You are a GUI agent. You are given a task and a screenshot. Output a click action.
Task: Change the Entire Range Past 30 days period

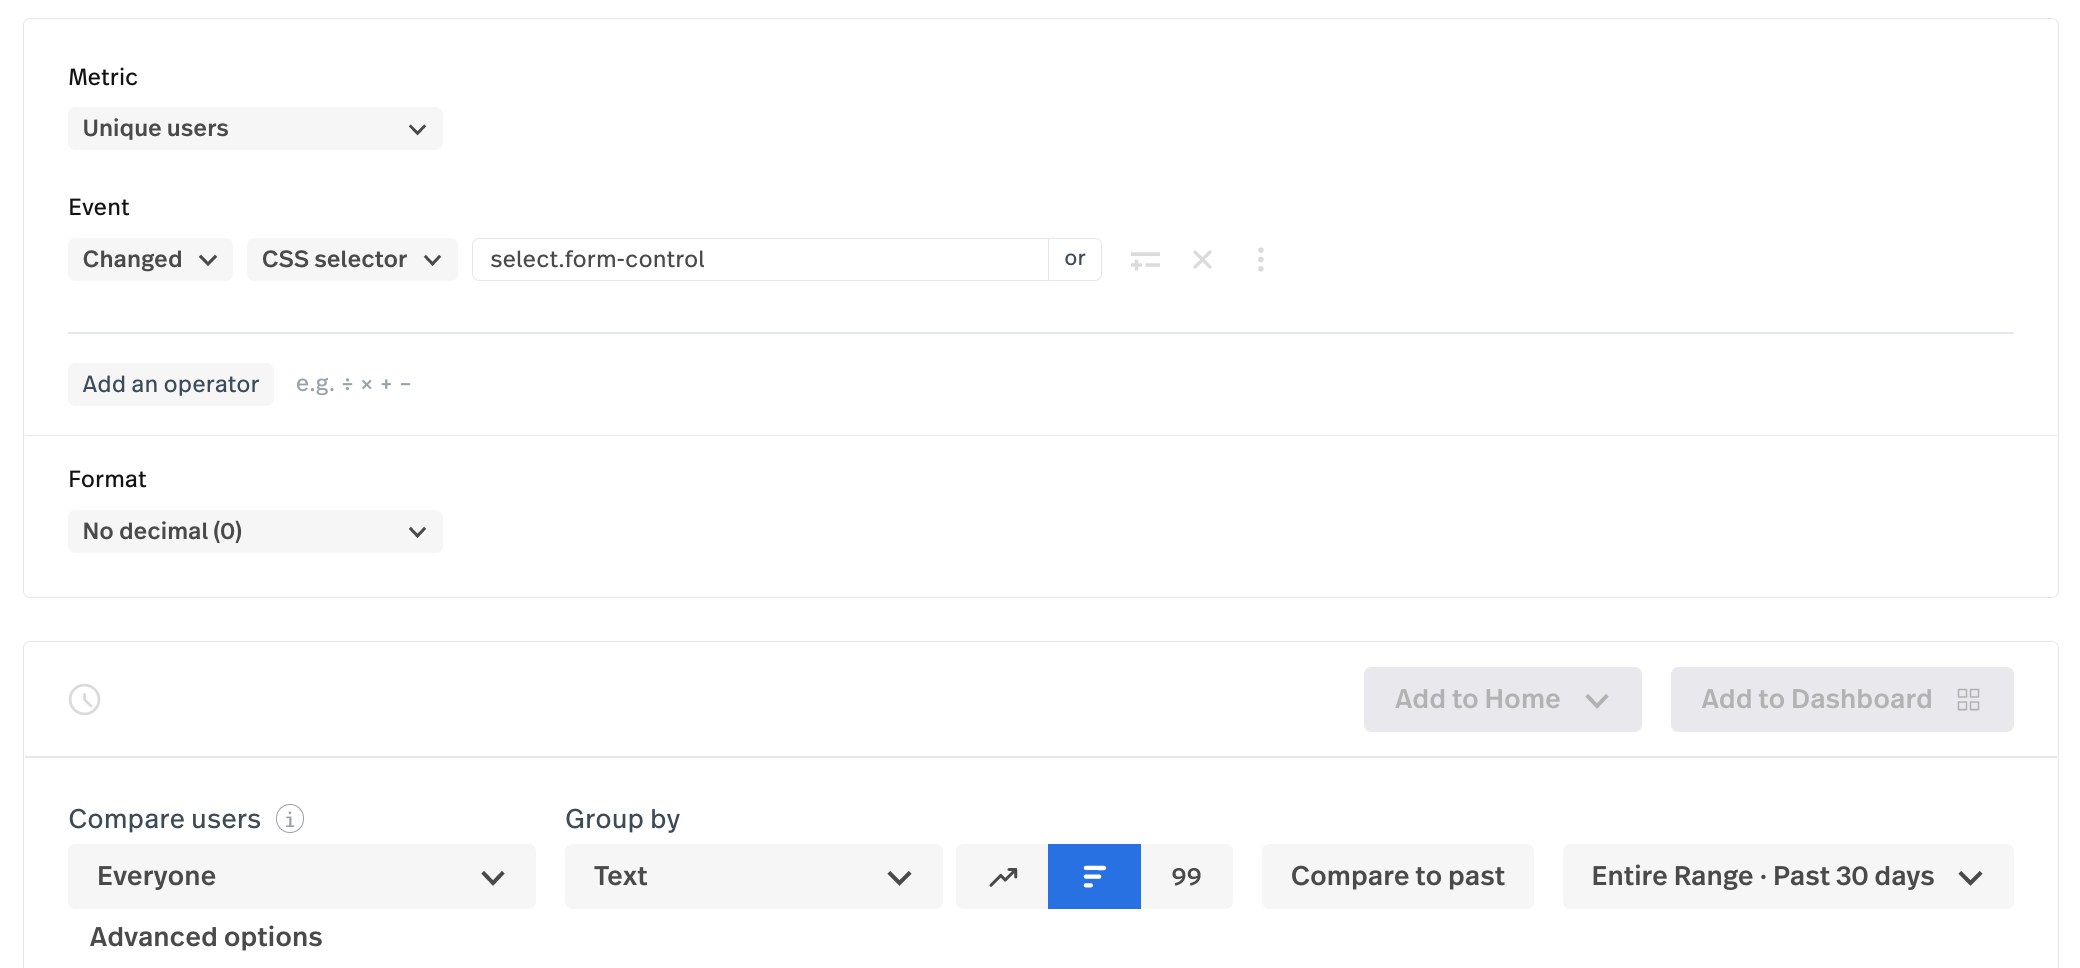point(1787,877)
